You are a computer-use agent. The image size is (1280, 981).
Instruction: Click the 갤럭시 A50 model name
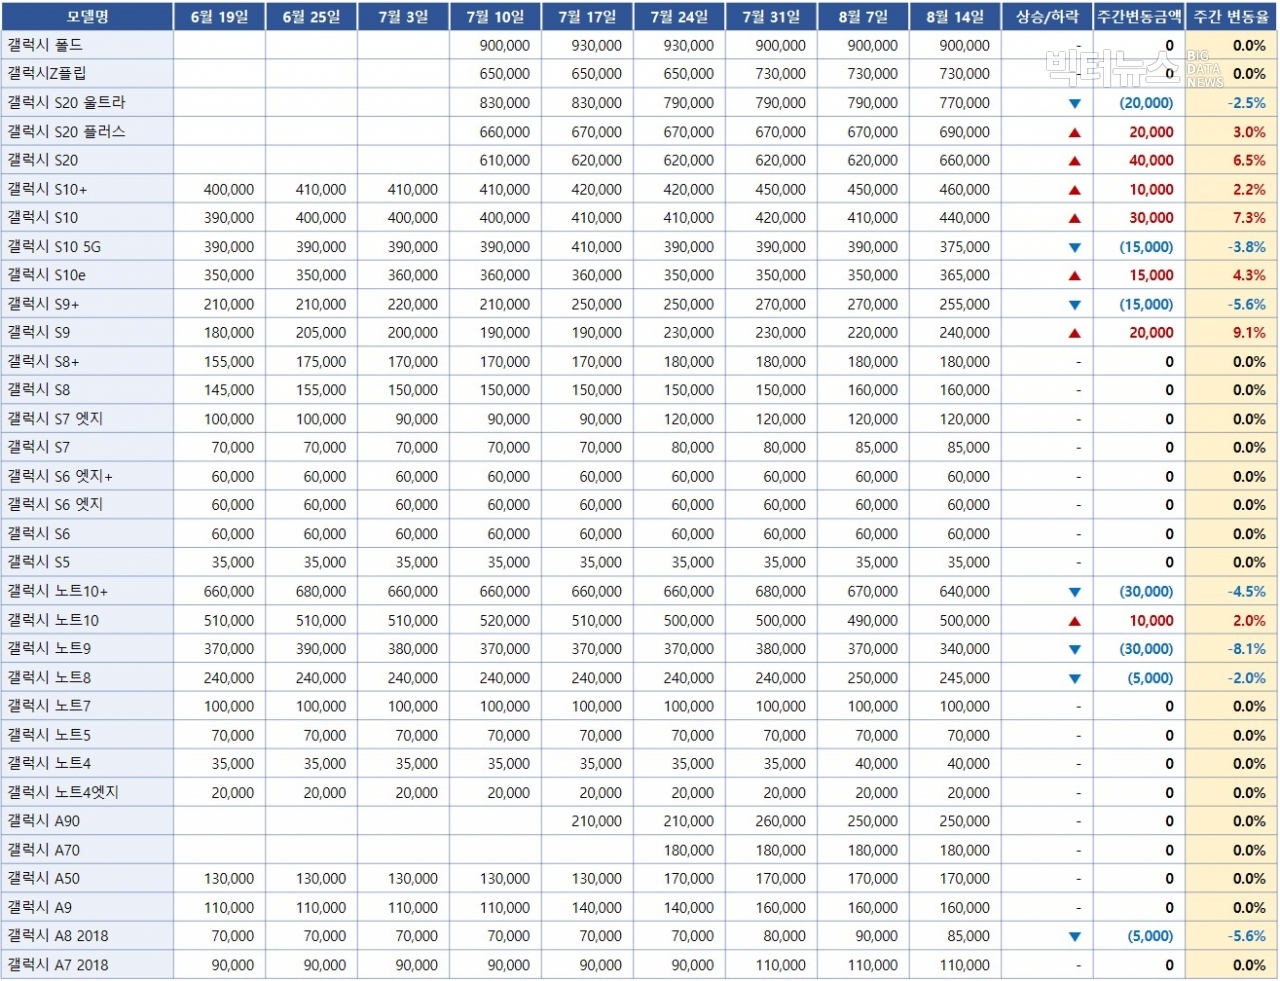click(x=43, y=879)
